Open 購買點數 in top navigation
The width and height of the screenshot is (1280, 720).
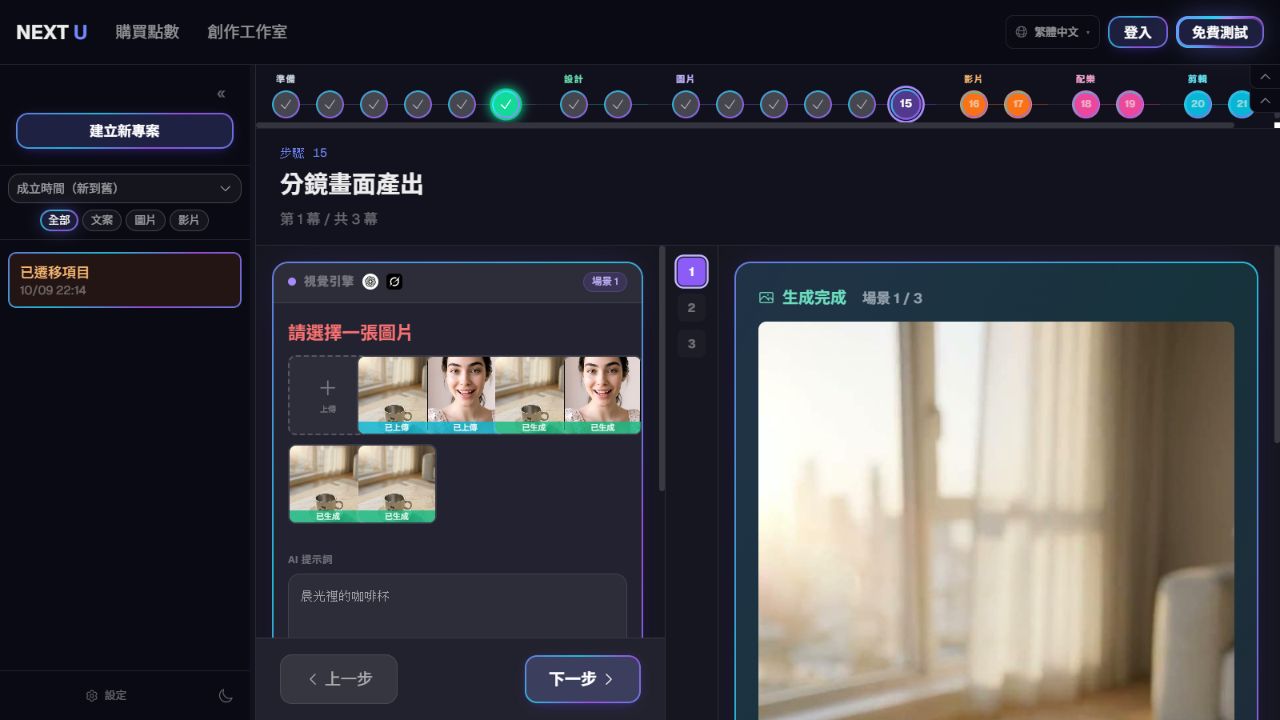(147, 32)
